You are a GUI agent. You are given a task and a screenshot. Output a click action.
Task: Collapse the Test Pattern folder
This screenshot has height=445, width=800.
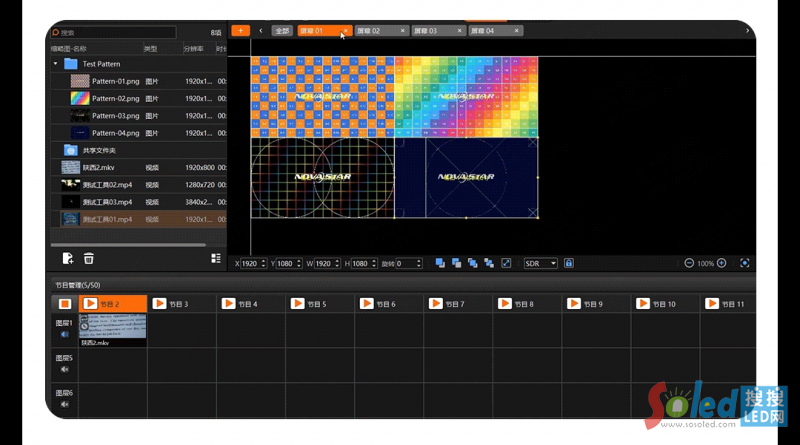(x=56, y=63)
